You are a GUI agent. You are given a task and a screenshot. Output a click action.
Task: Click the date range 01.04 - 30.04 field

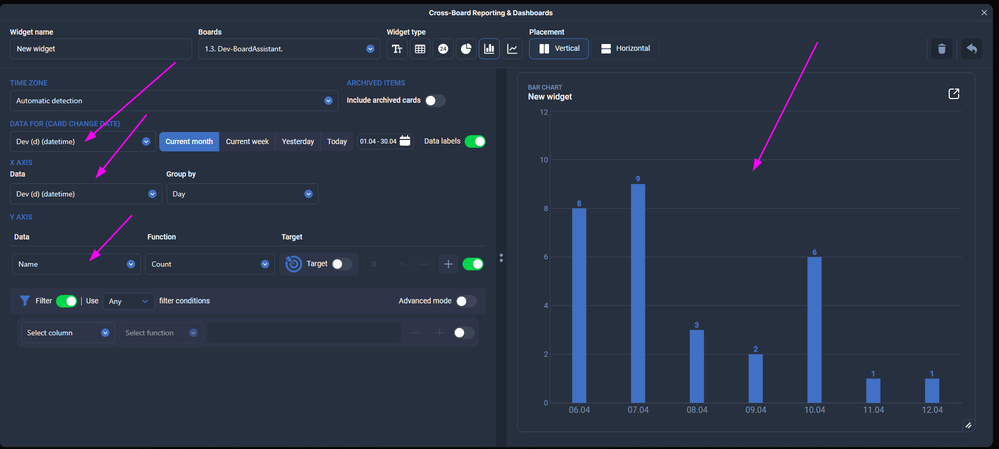click(x=385, y=141)
